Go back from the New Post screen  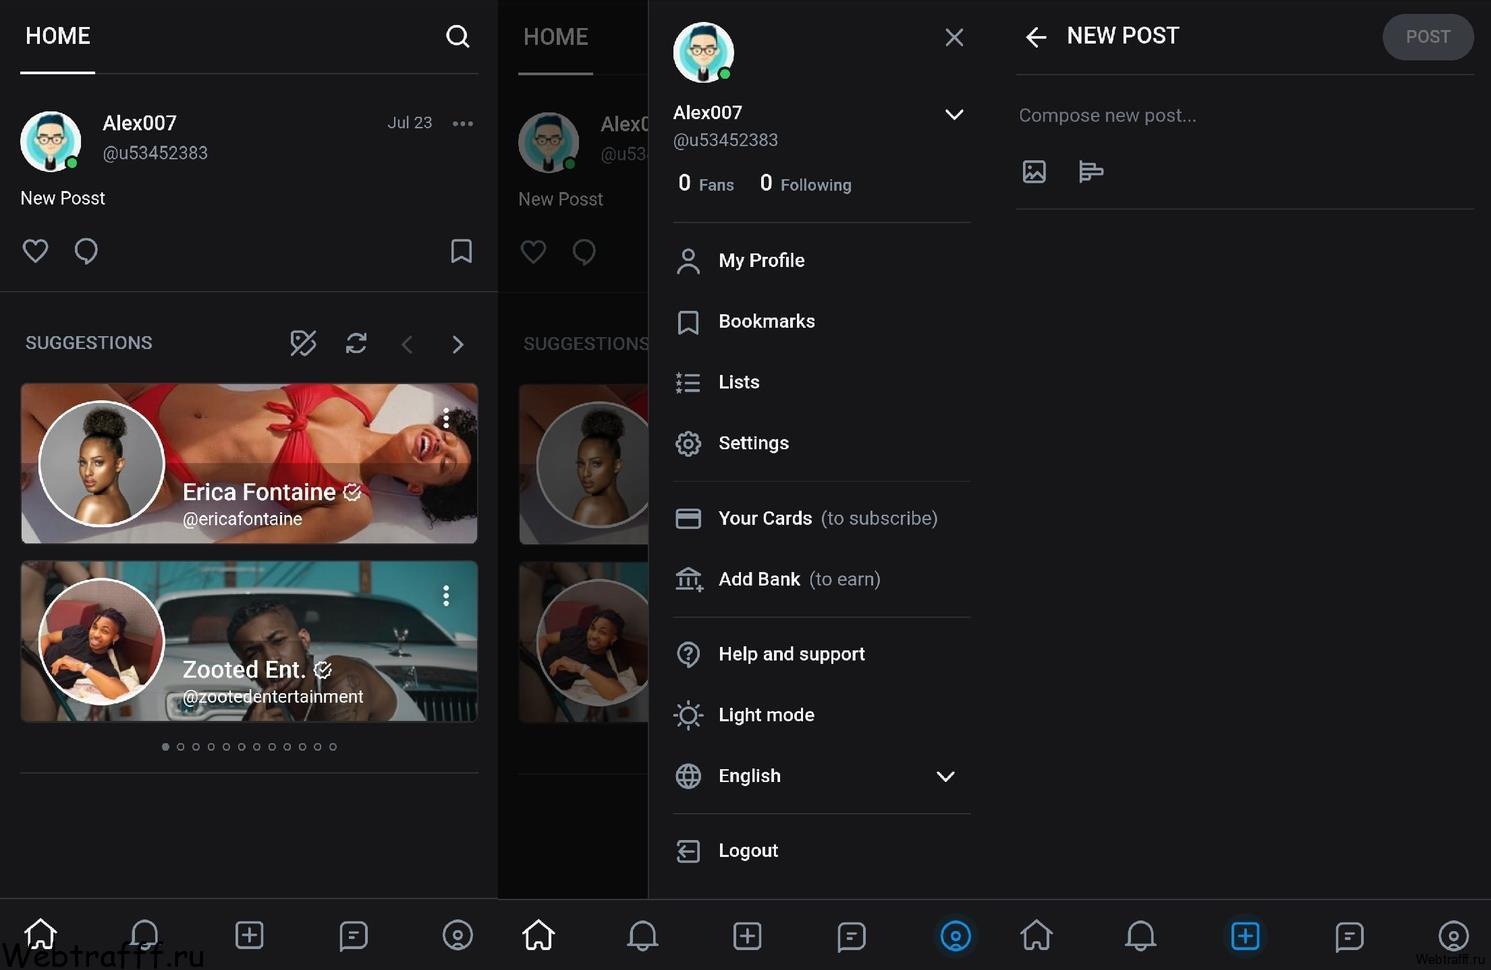pyautogui.click(x=1036, y=38)
